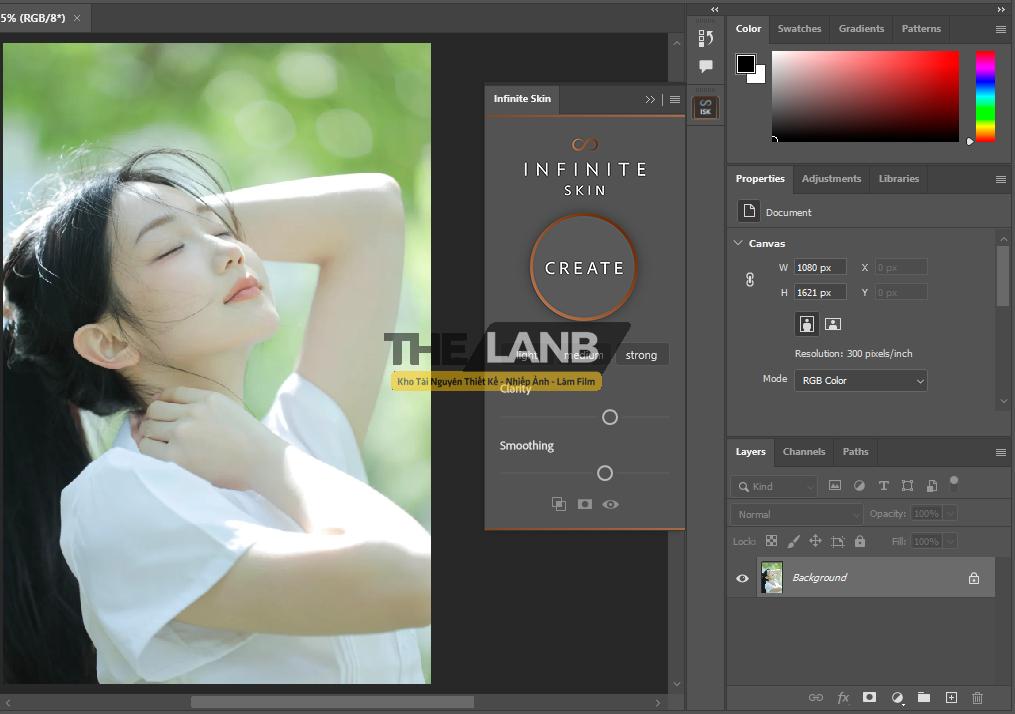Viewport: 1015px width, 714px height.
Task: Open the Comments panel icon
Action: click(x=705, y=67)
